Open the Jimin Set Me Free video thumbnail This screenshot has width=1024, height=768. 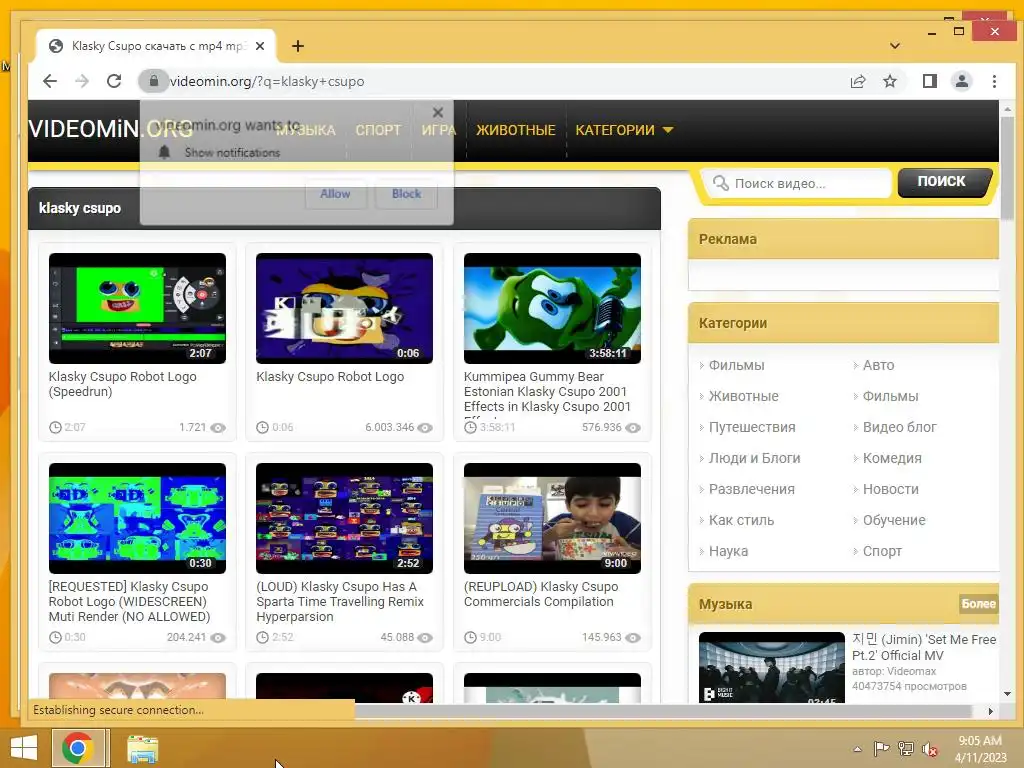click(772, 667)
